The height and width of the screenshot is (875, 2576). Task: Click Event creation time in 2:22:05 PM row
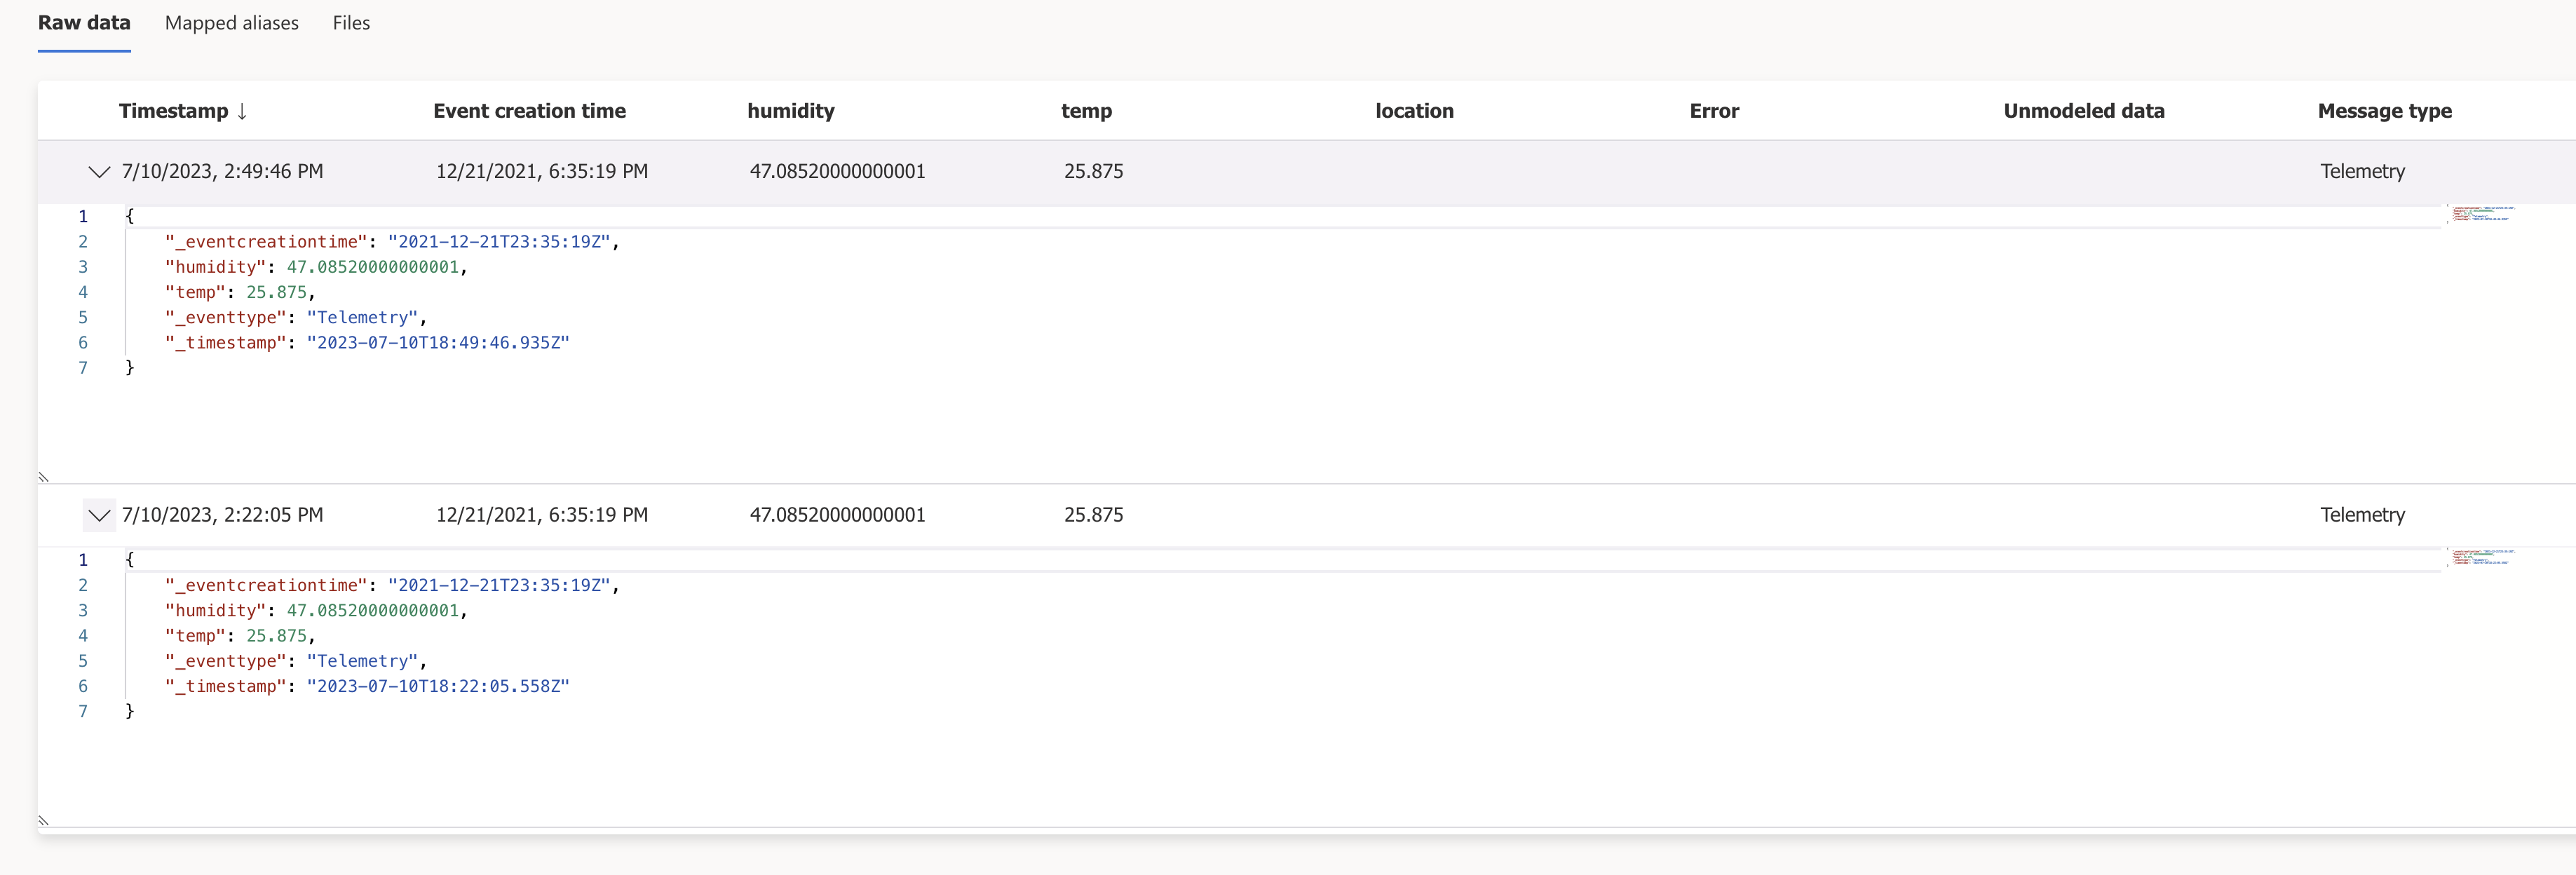[542, 515]
